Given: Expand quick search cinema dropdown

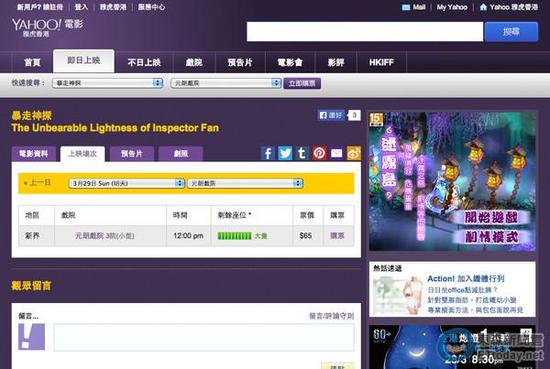Looking at the screenshot, I should click(x=226, y=83).
